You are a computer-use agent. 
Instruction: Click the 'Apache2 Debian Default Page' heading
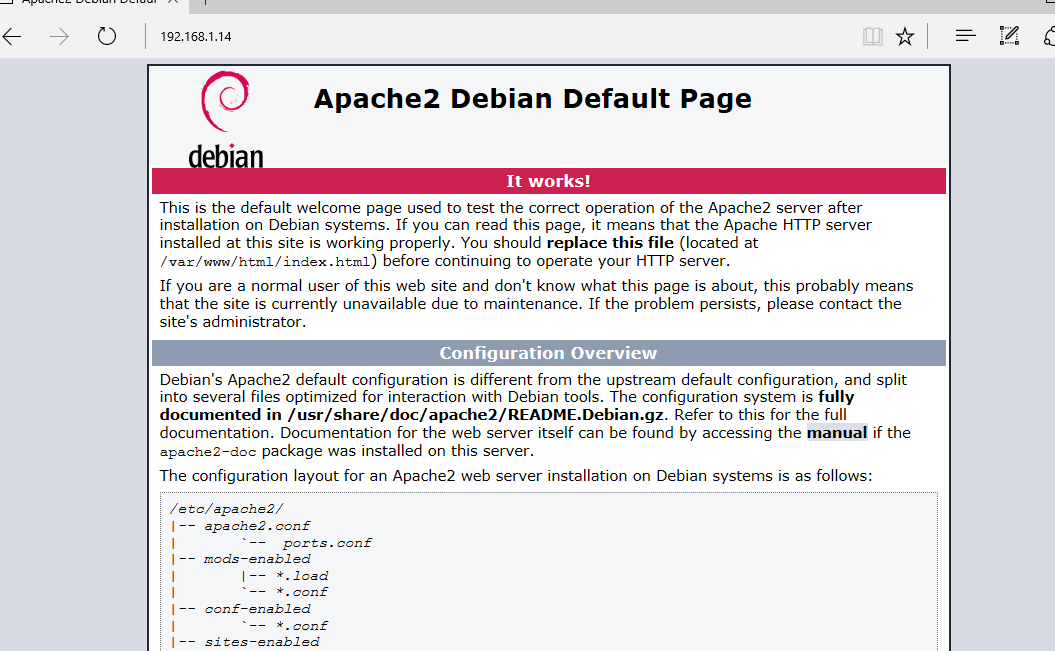point(532,99)
